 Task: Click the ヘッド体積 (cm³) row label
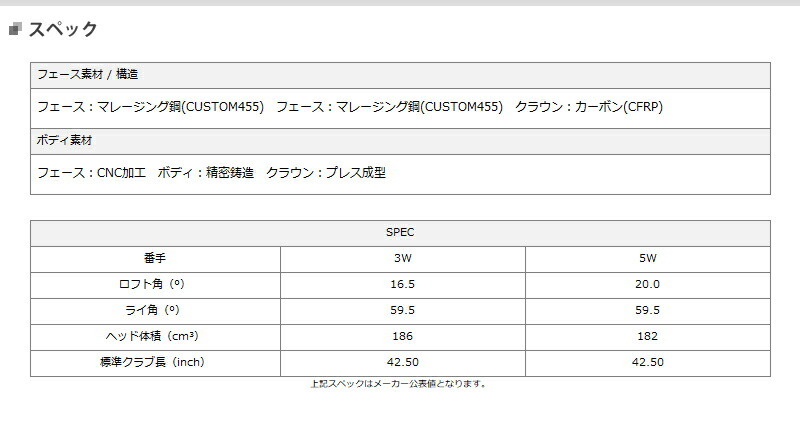coord(152,336)
